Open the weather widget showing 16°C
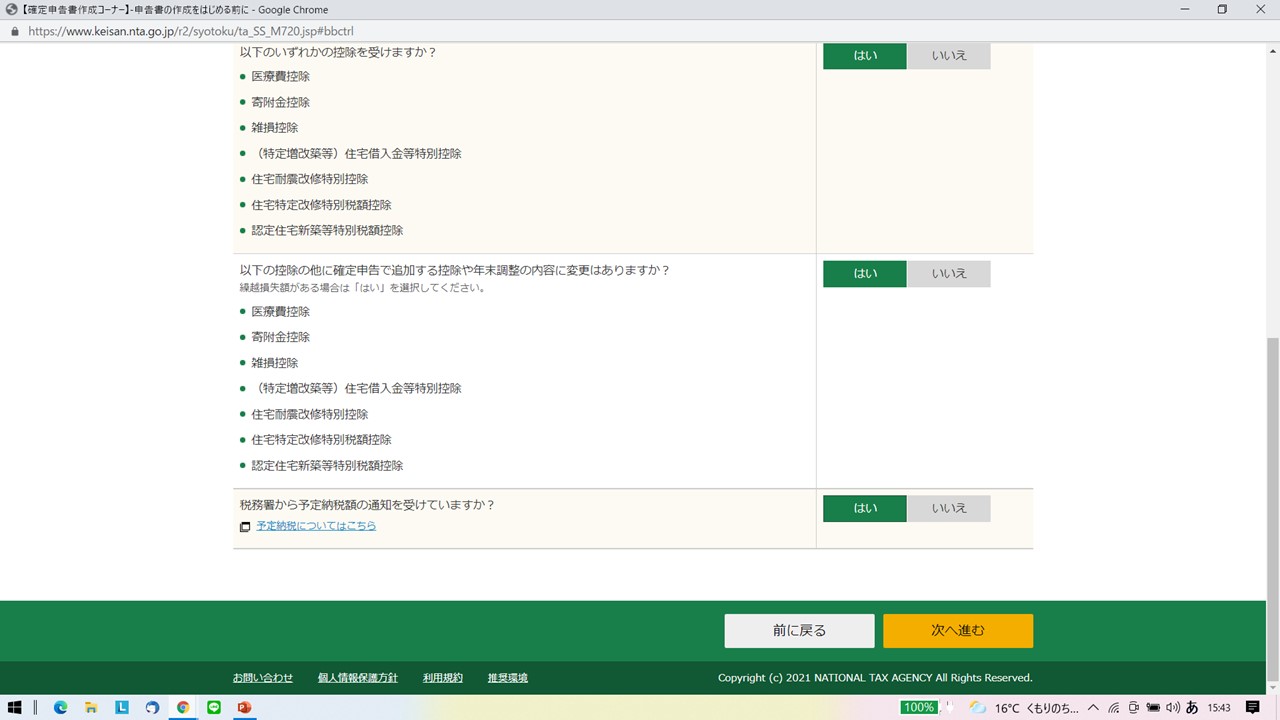1280x720 pixels. (1023, 707)
